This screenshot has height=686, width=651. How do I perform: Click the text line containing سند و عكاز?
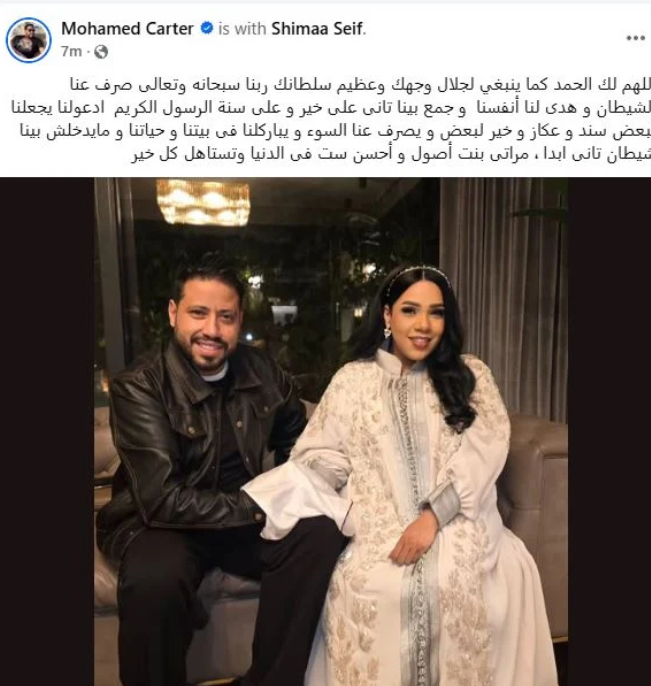(x=336, y=132)
